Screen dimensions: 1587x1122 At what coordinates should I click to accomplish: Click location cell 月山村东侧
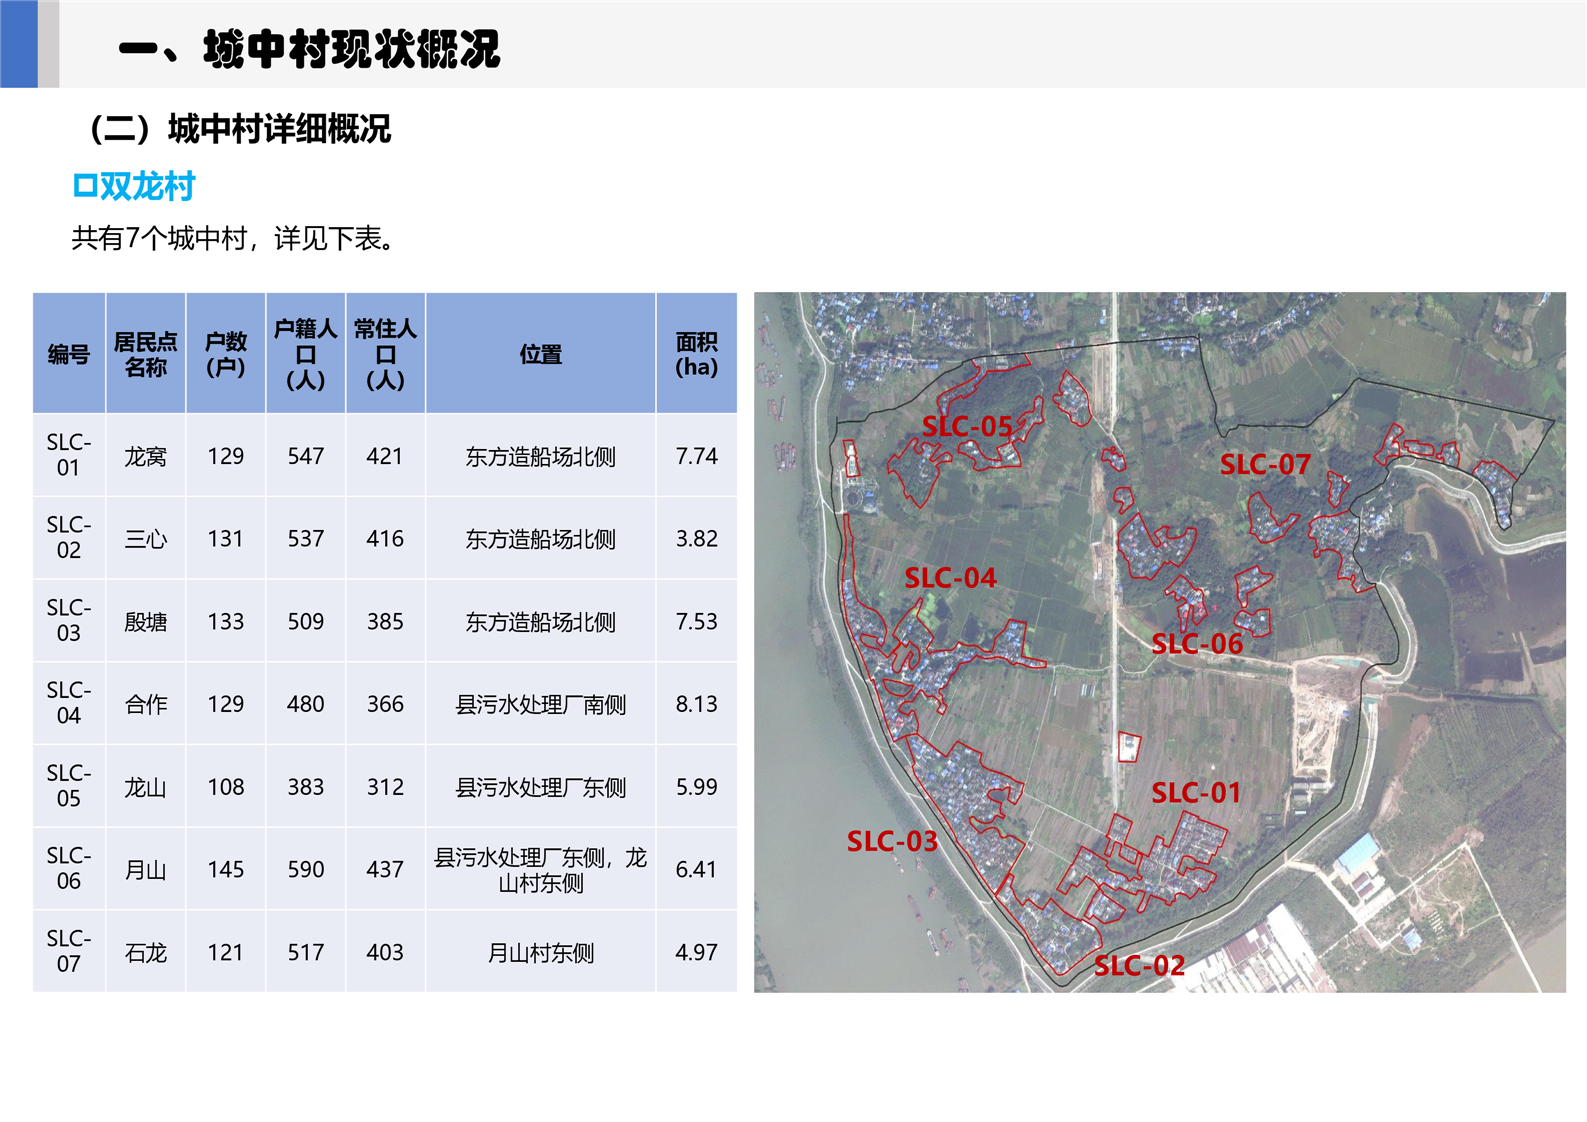coord(541,953)
